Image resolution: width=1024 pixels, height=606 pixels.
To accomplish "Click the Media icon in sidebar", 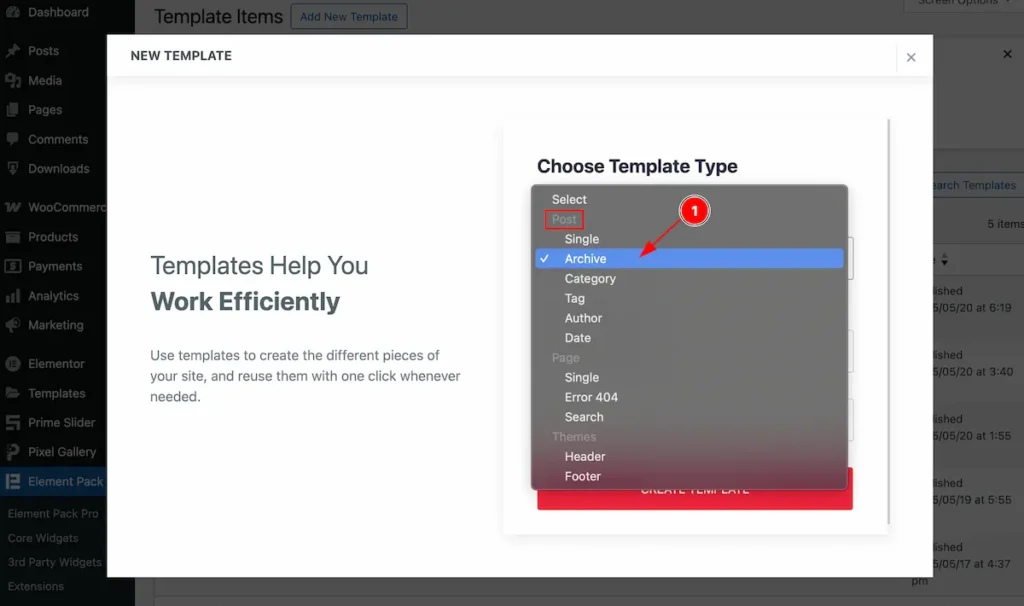I will (13, 81).
